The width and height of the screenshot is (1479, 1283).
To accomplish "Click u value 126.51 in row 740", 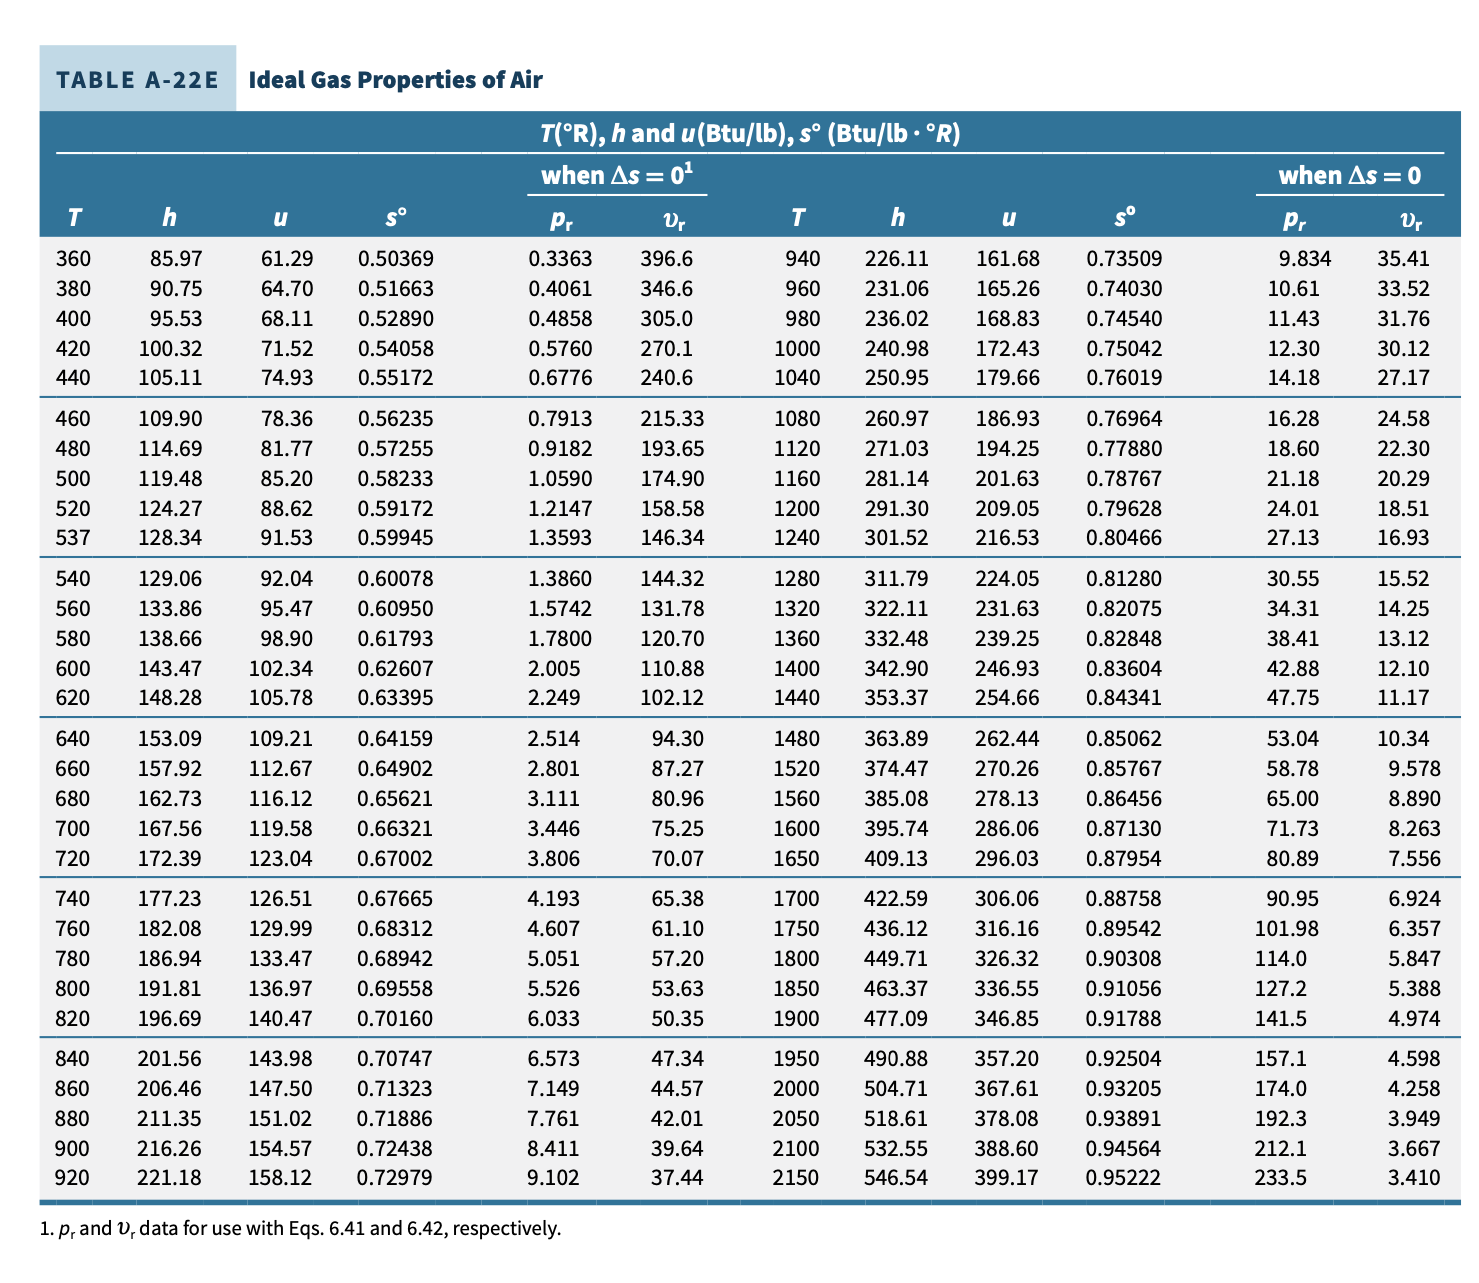I will coord(280,899).
